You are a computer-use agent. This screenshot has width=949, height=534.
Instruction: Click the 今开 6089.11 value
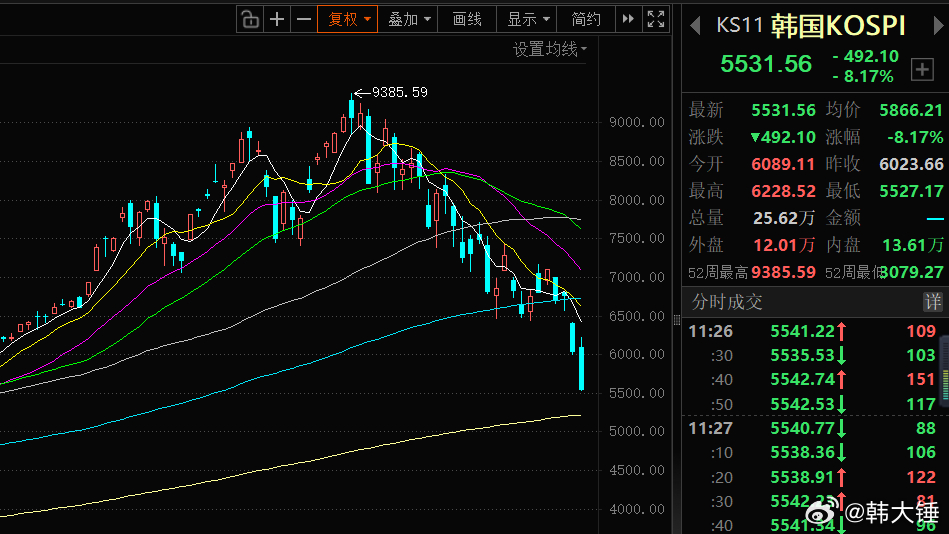[783, 164]
